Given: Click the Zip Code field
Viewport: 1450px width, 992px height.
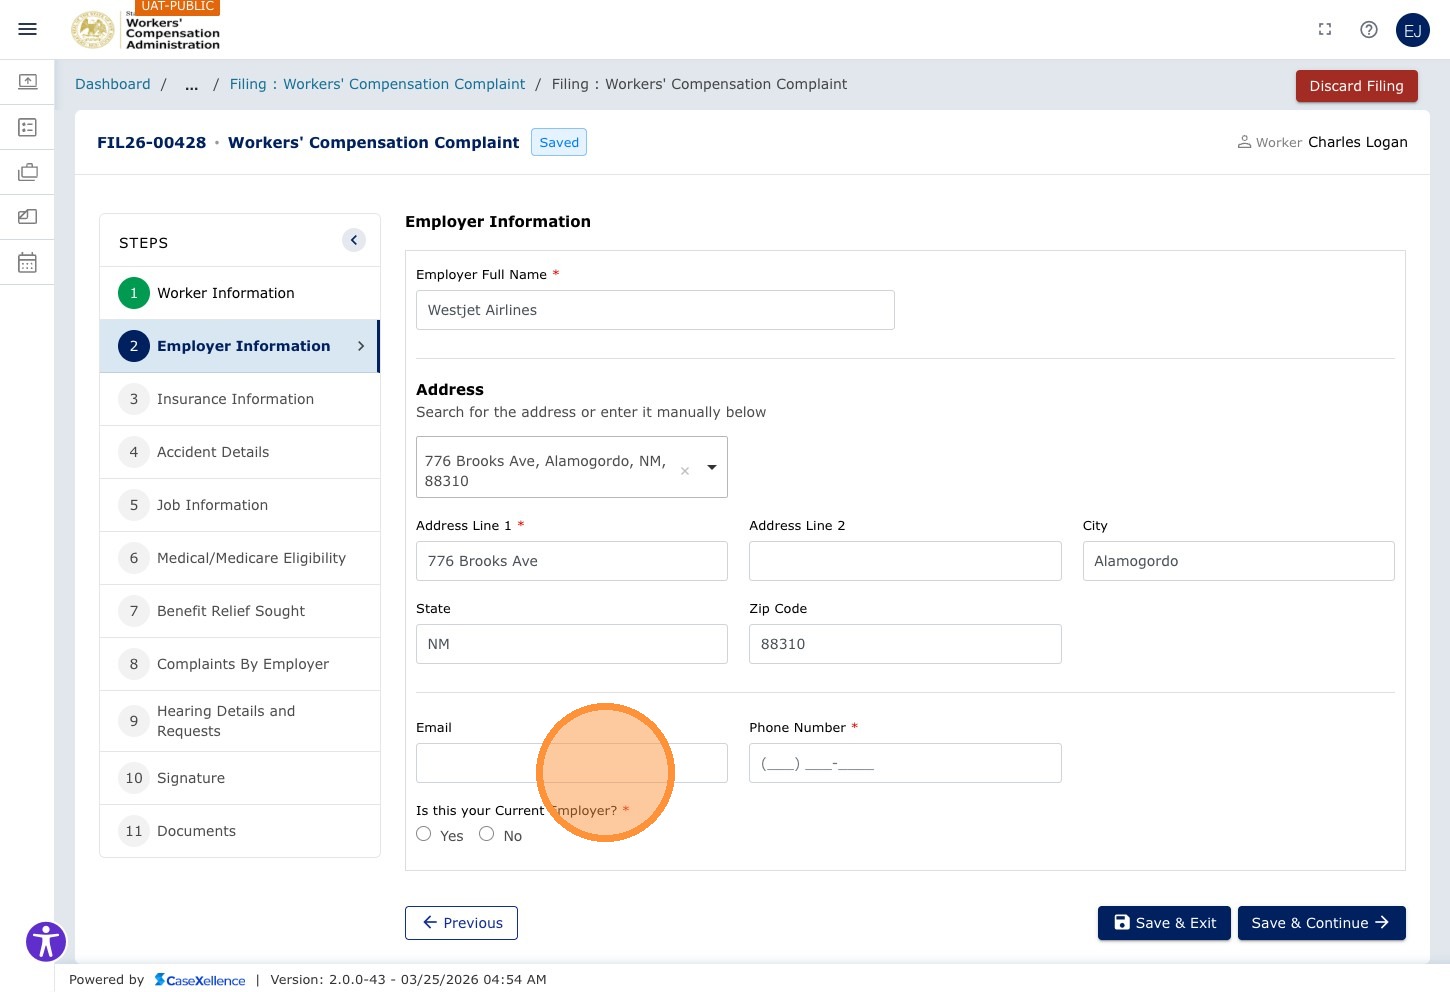Looking at the screenshot, I should 905,644.
